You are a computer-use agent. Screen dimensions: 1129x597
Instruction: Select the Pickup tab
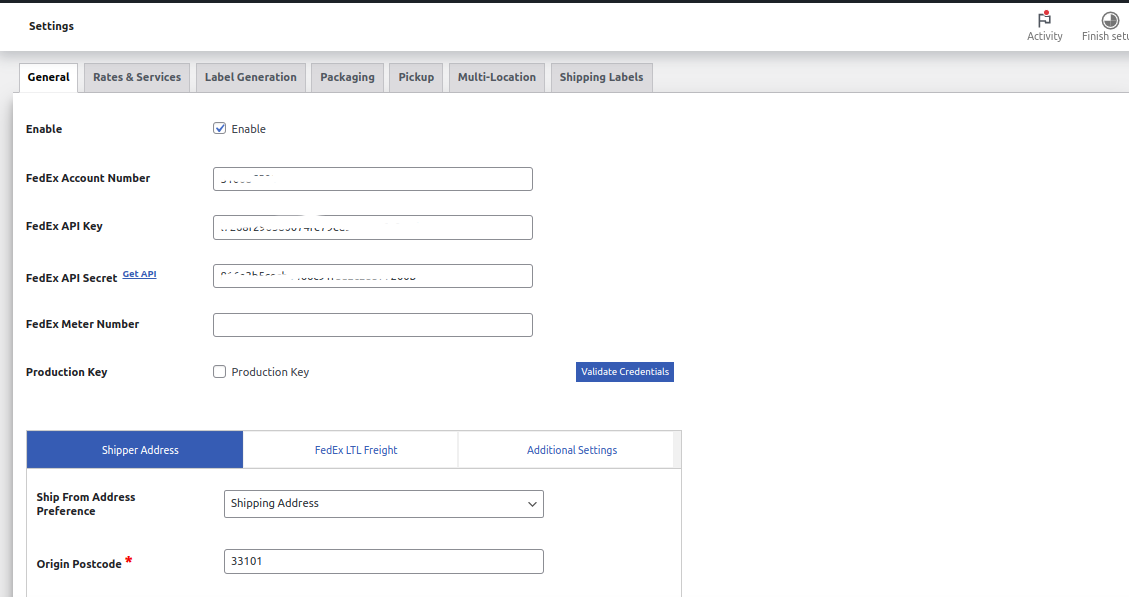pos(416,77)
